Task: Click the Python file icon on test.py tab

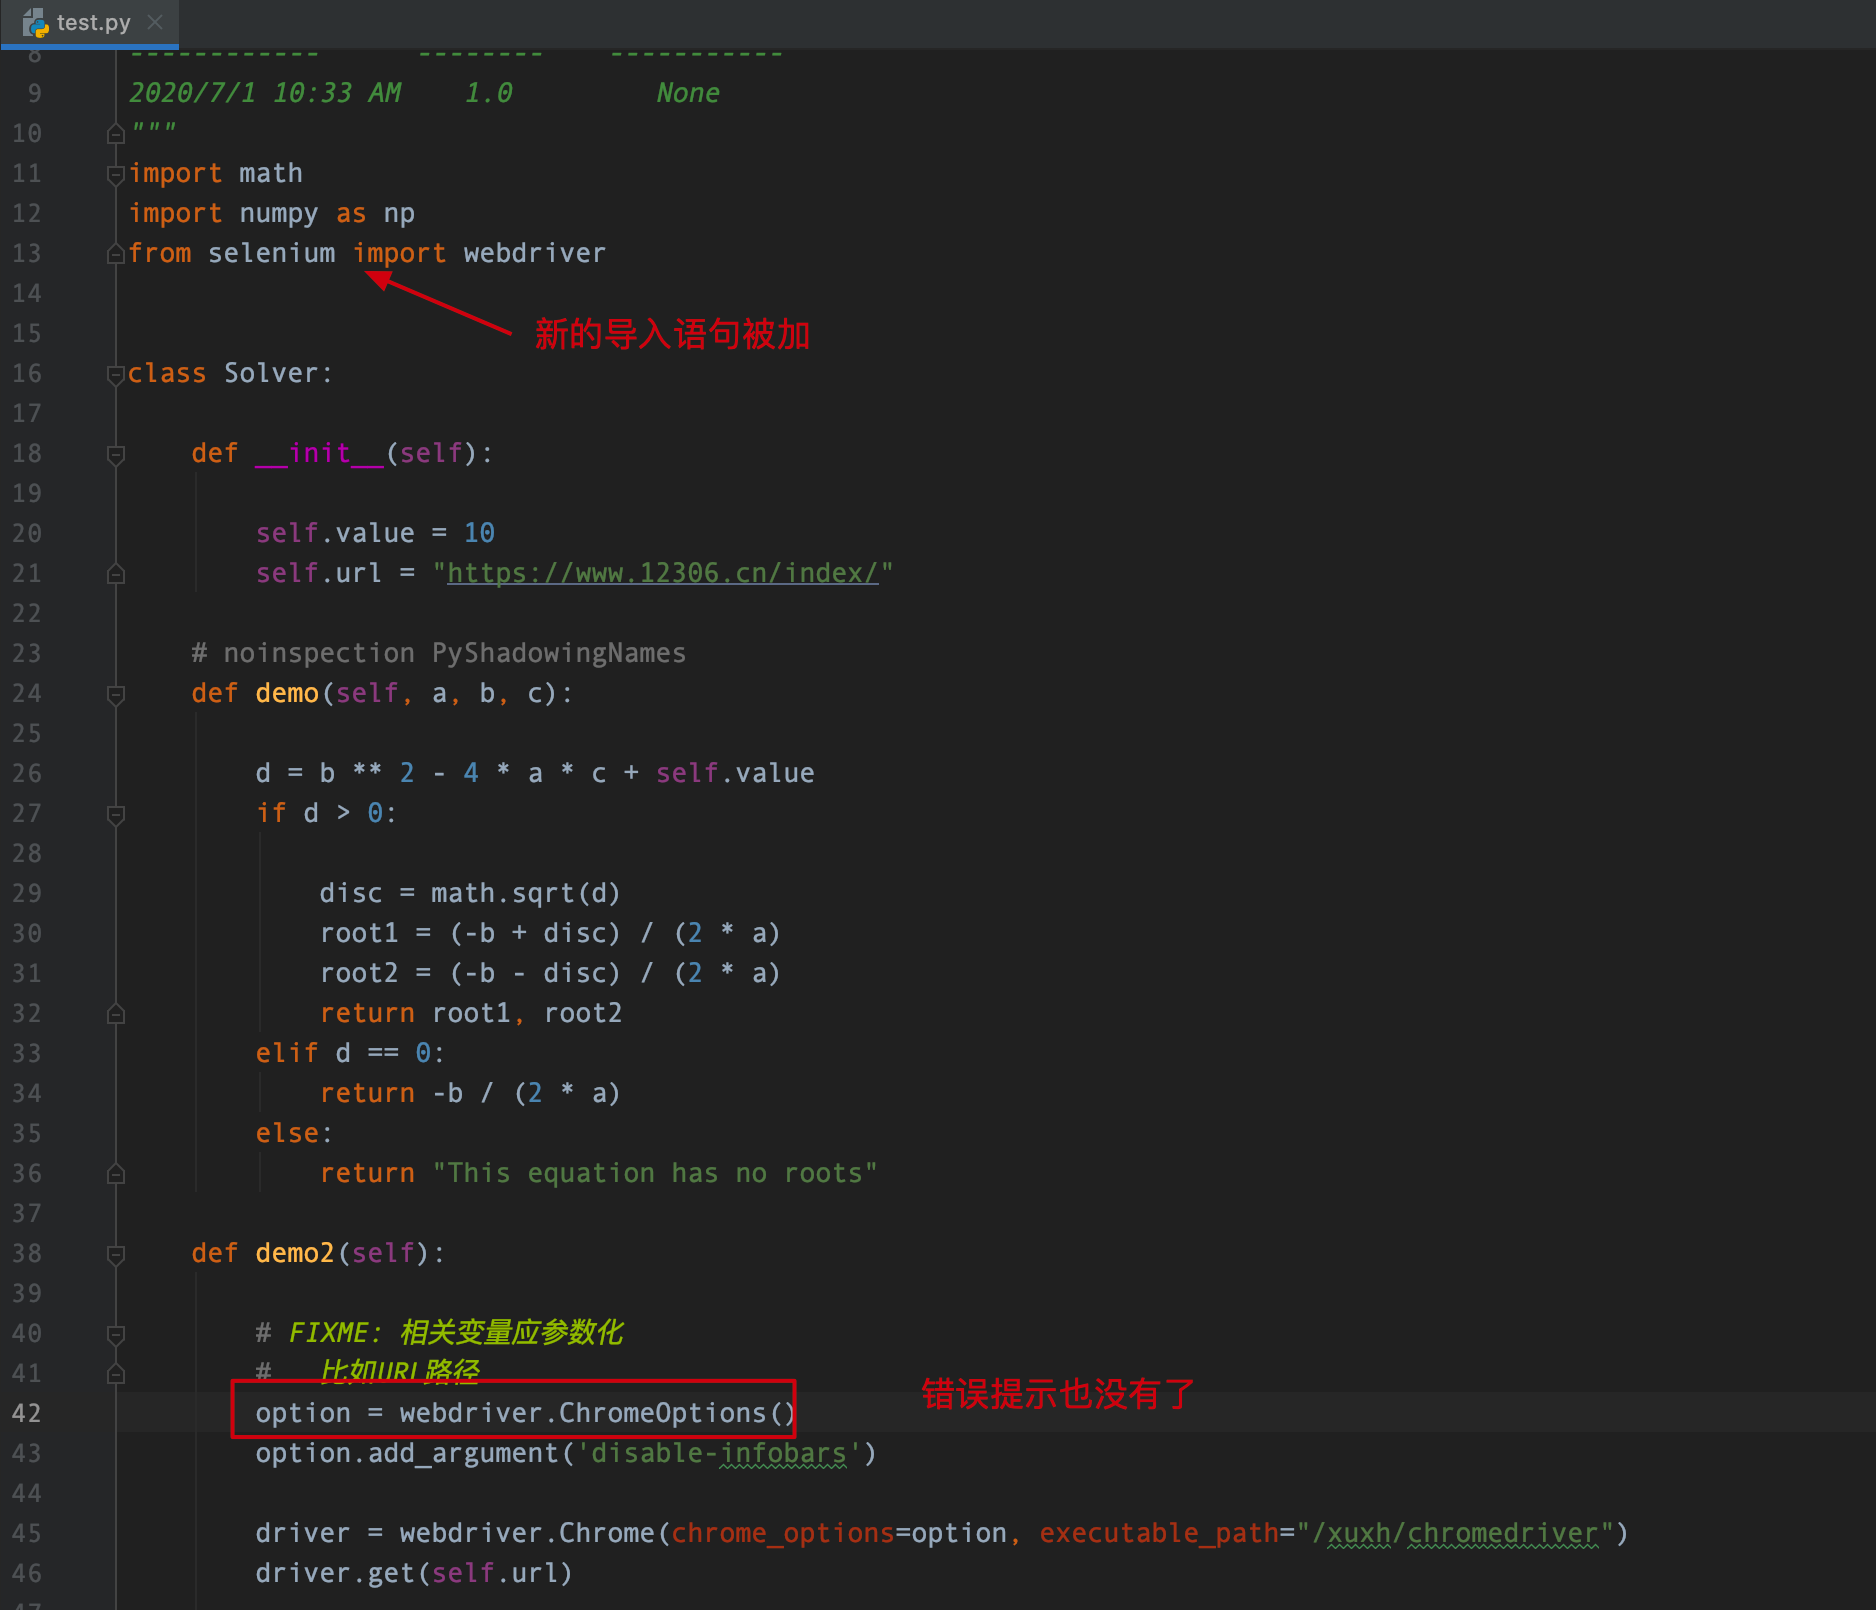Action: 36,22
